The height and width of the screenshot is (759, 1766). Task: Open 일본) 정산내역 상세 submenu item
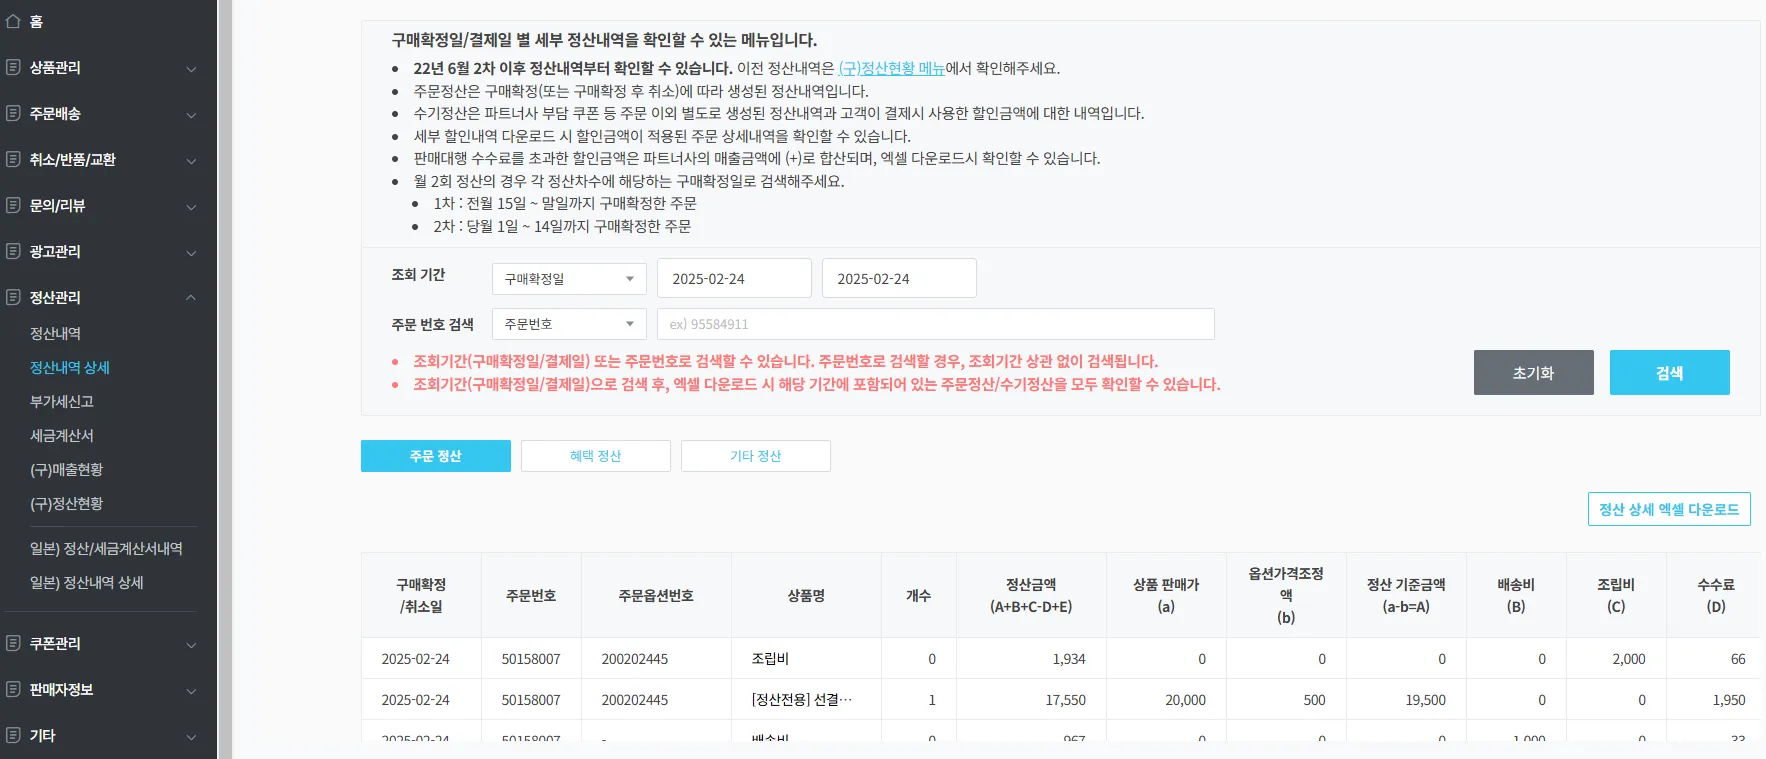click(x=87, y=582)
